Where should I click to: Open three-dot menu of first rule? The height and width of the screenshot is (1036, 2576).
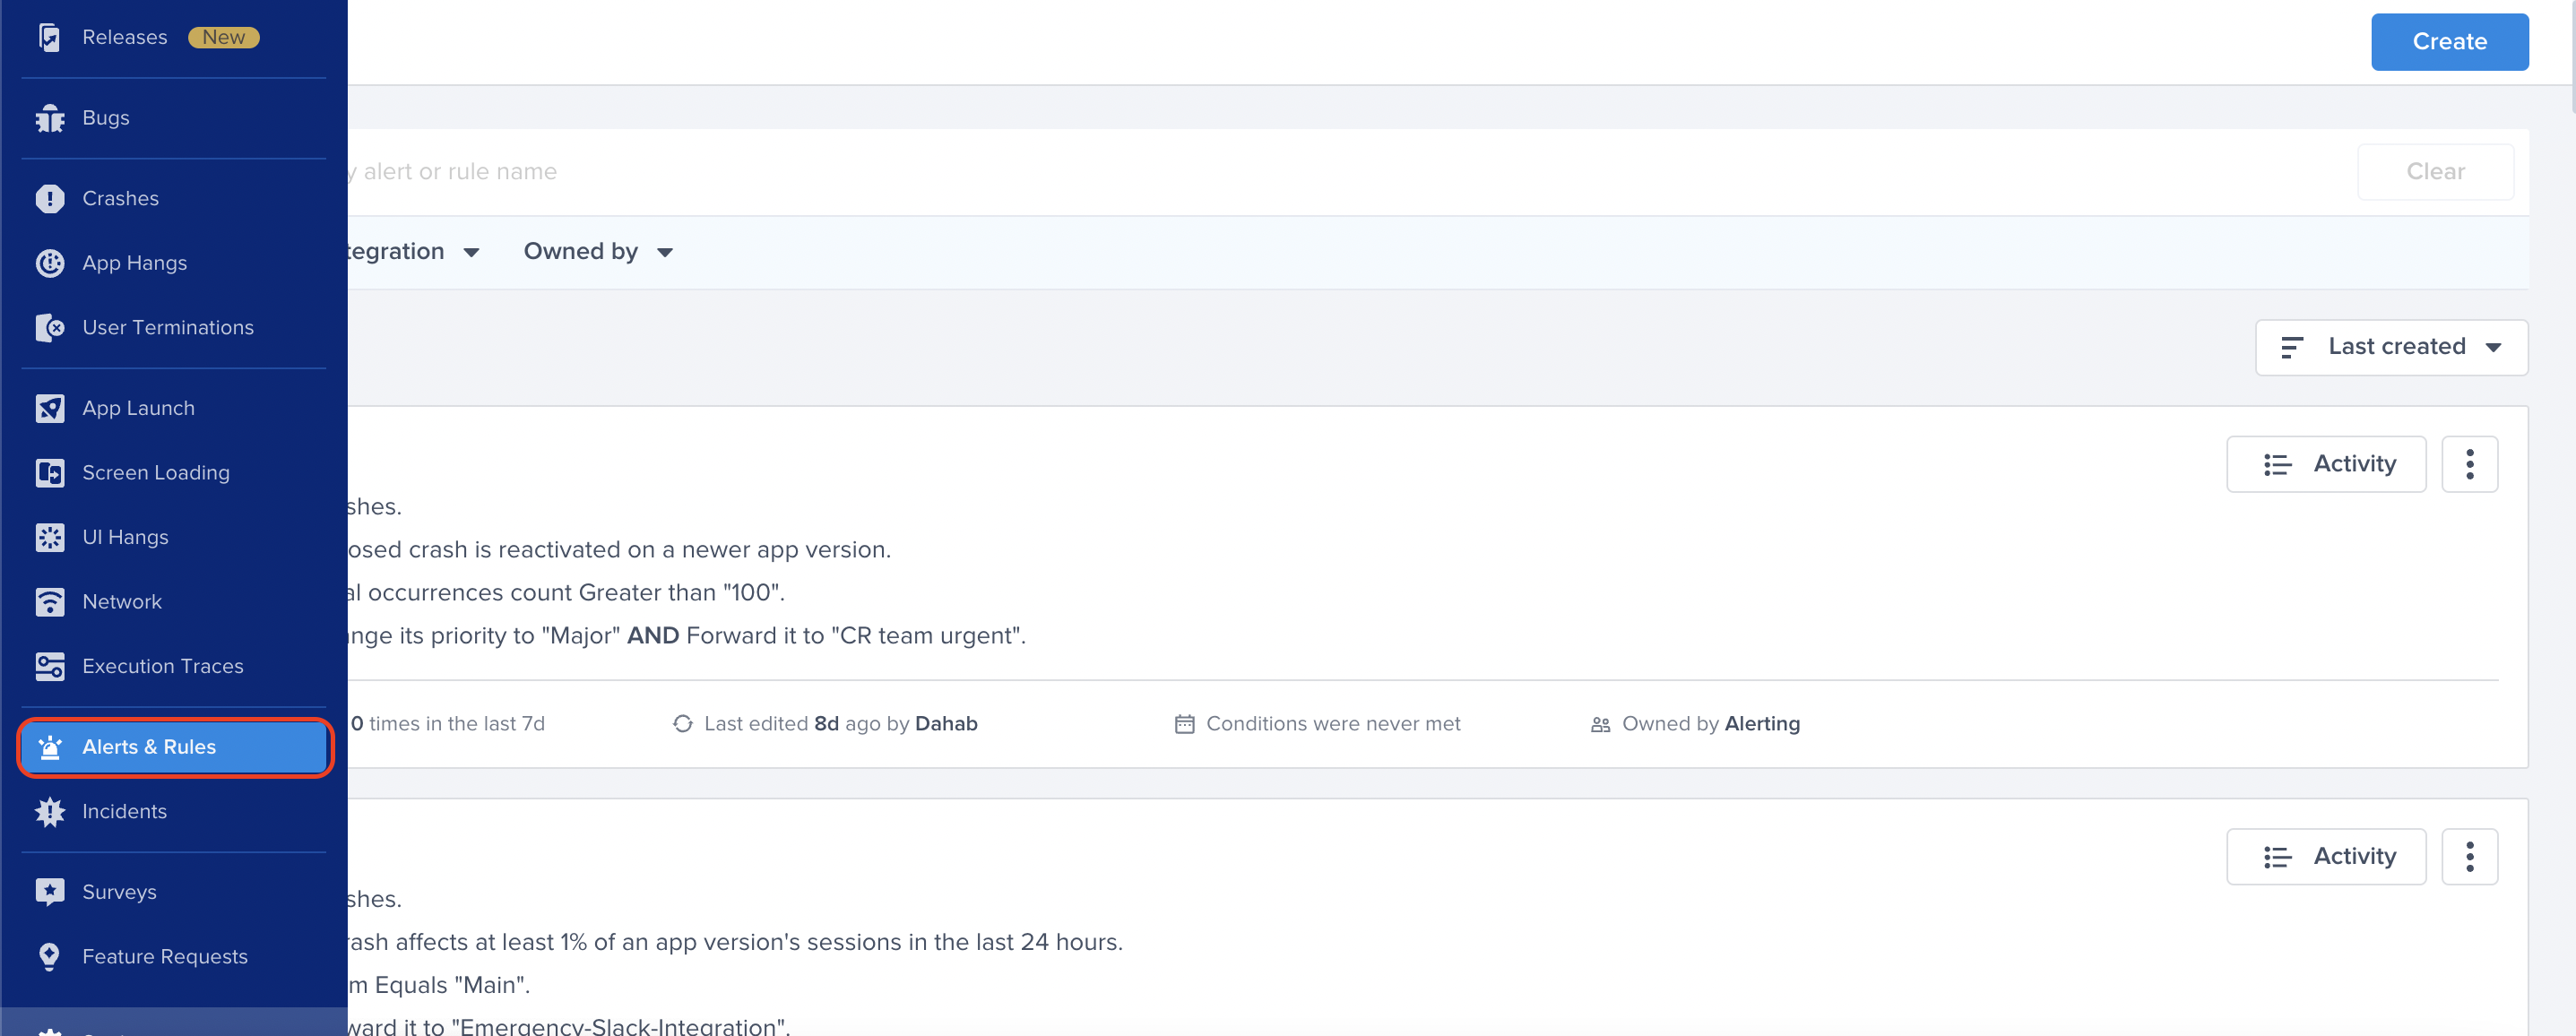tap(2468, 464)
